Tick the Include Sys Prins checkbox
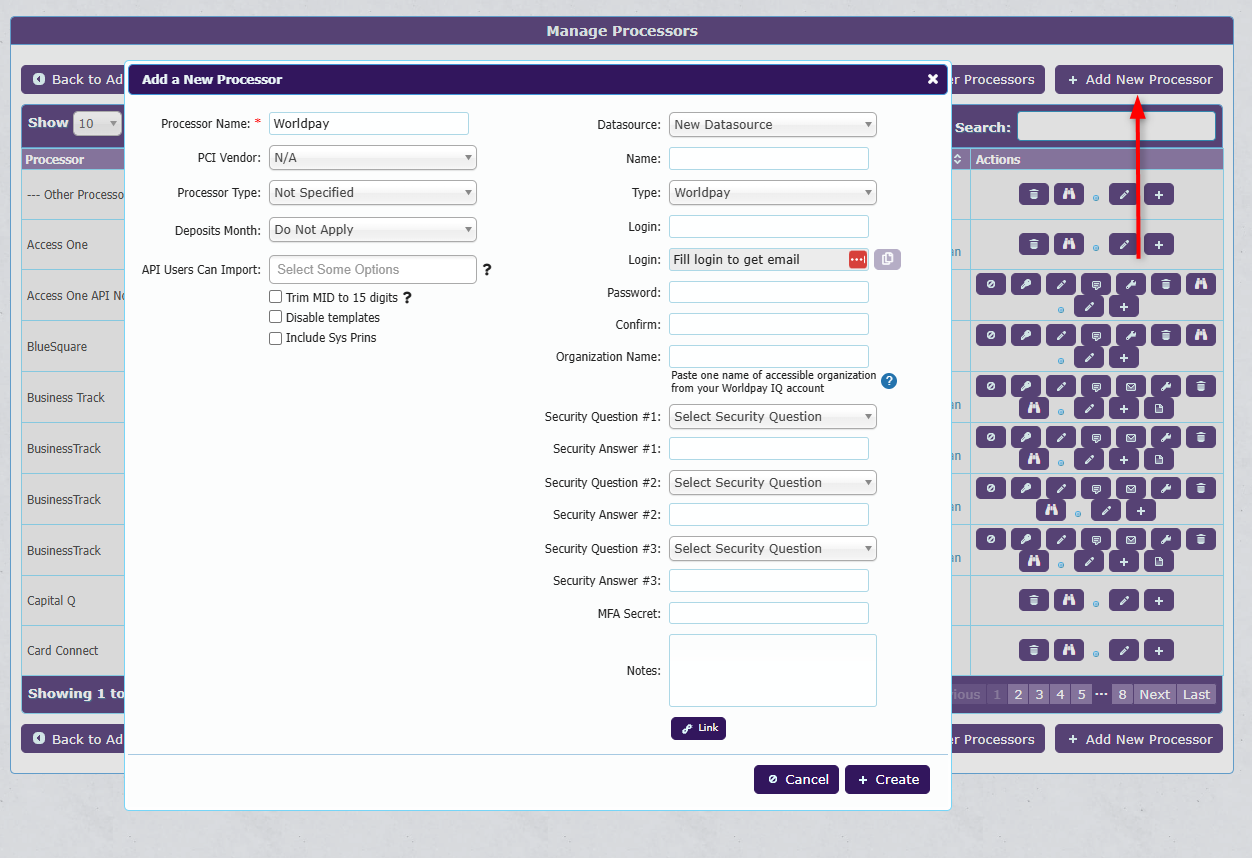This screenshot has height=858, width=1252. (x=275, y=338)
